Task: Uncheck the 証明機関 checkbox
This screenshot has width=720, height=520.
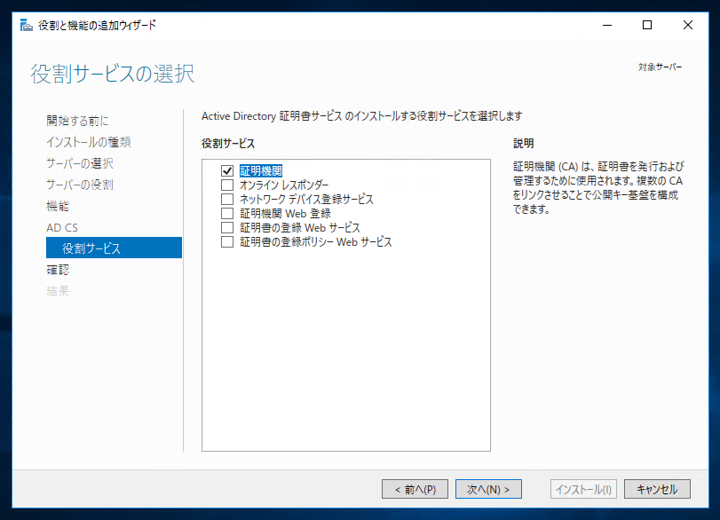Action: click(x=227, y=171)
